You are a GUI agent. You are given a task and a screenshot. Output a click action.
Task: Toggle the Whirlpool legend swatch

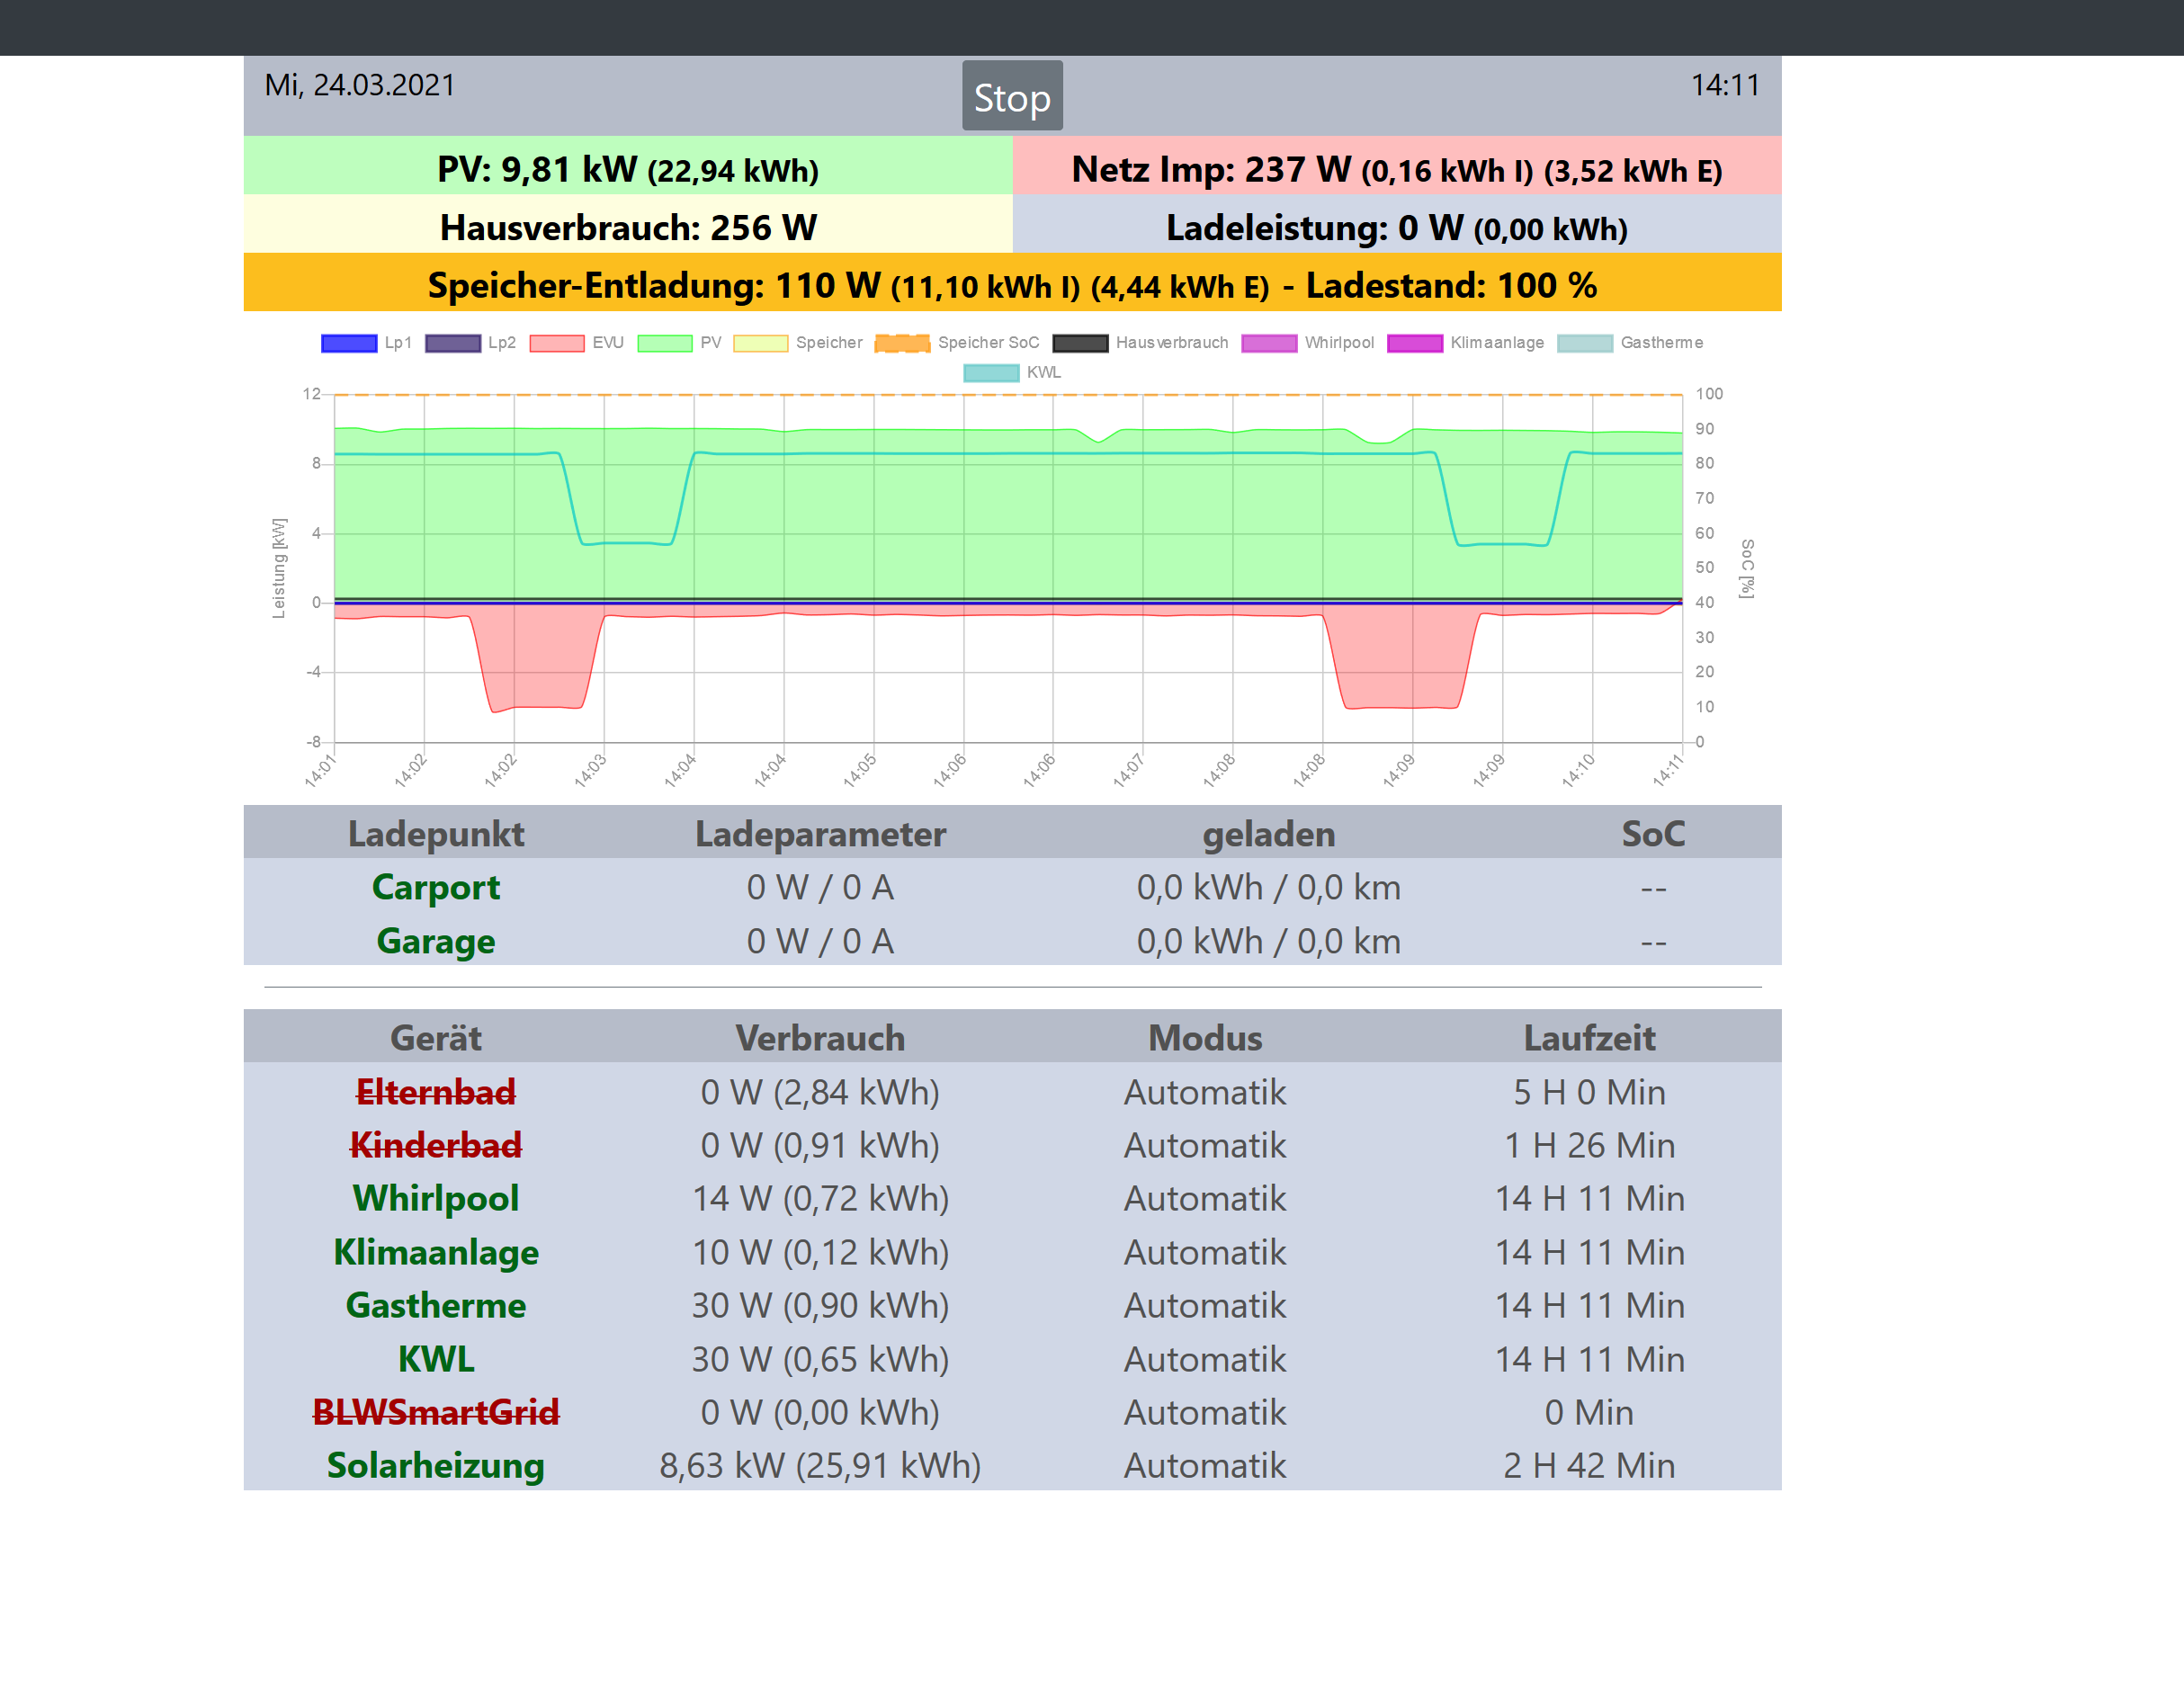pyautogui.click(x=1269, y=343)
